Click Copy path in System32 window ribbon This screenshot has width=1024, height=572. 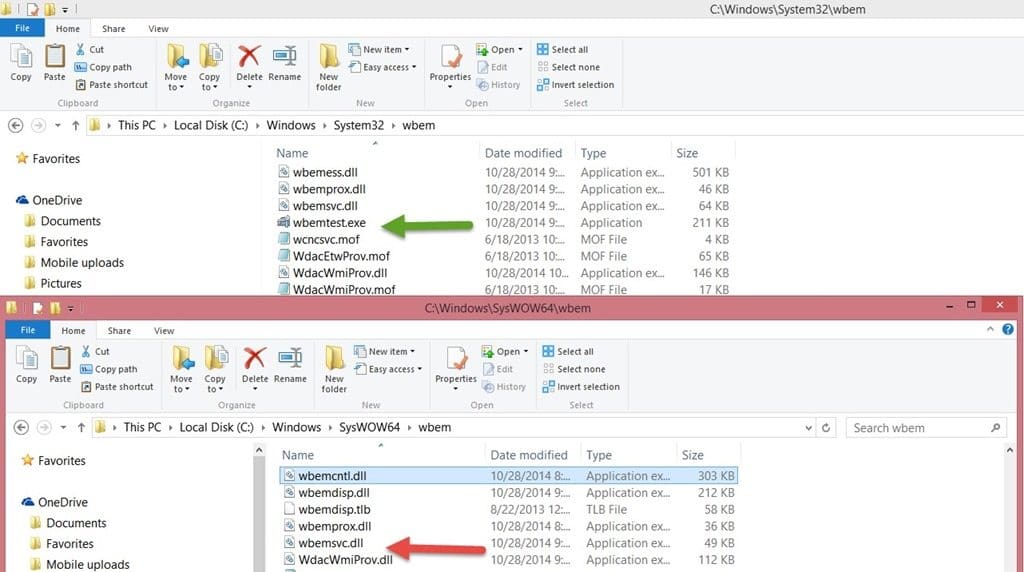(103, 67)
